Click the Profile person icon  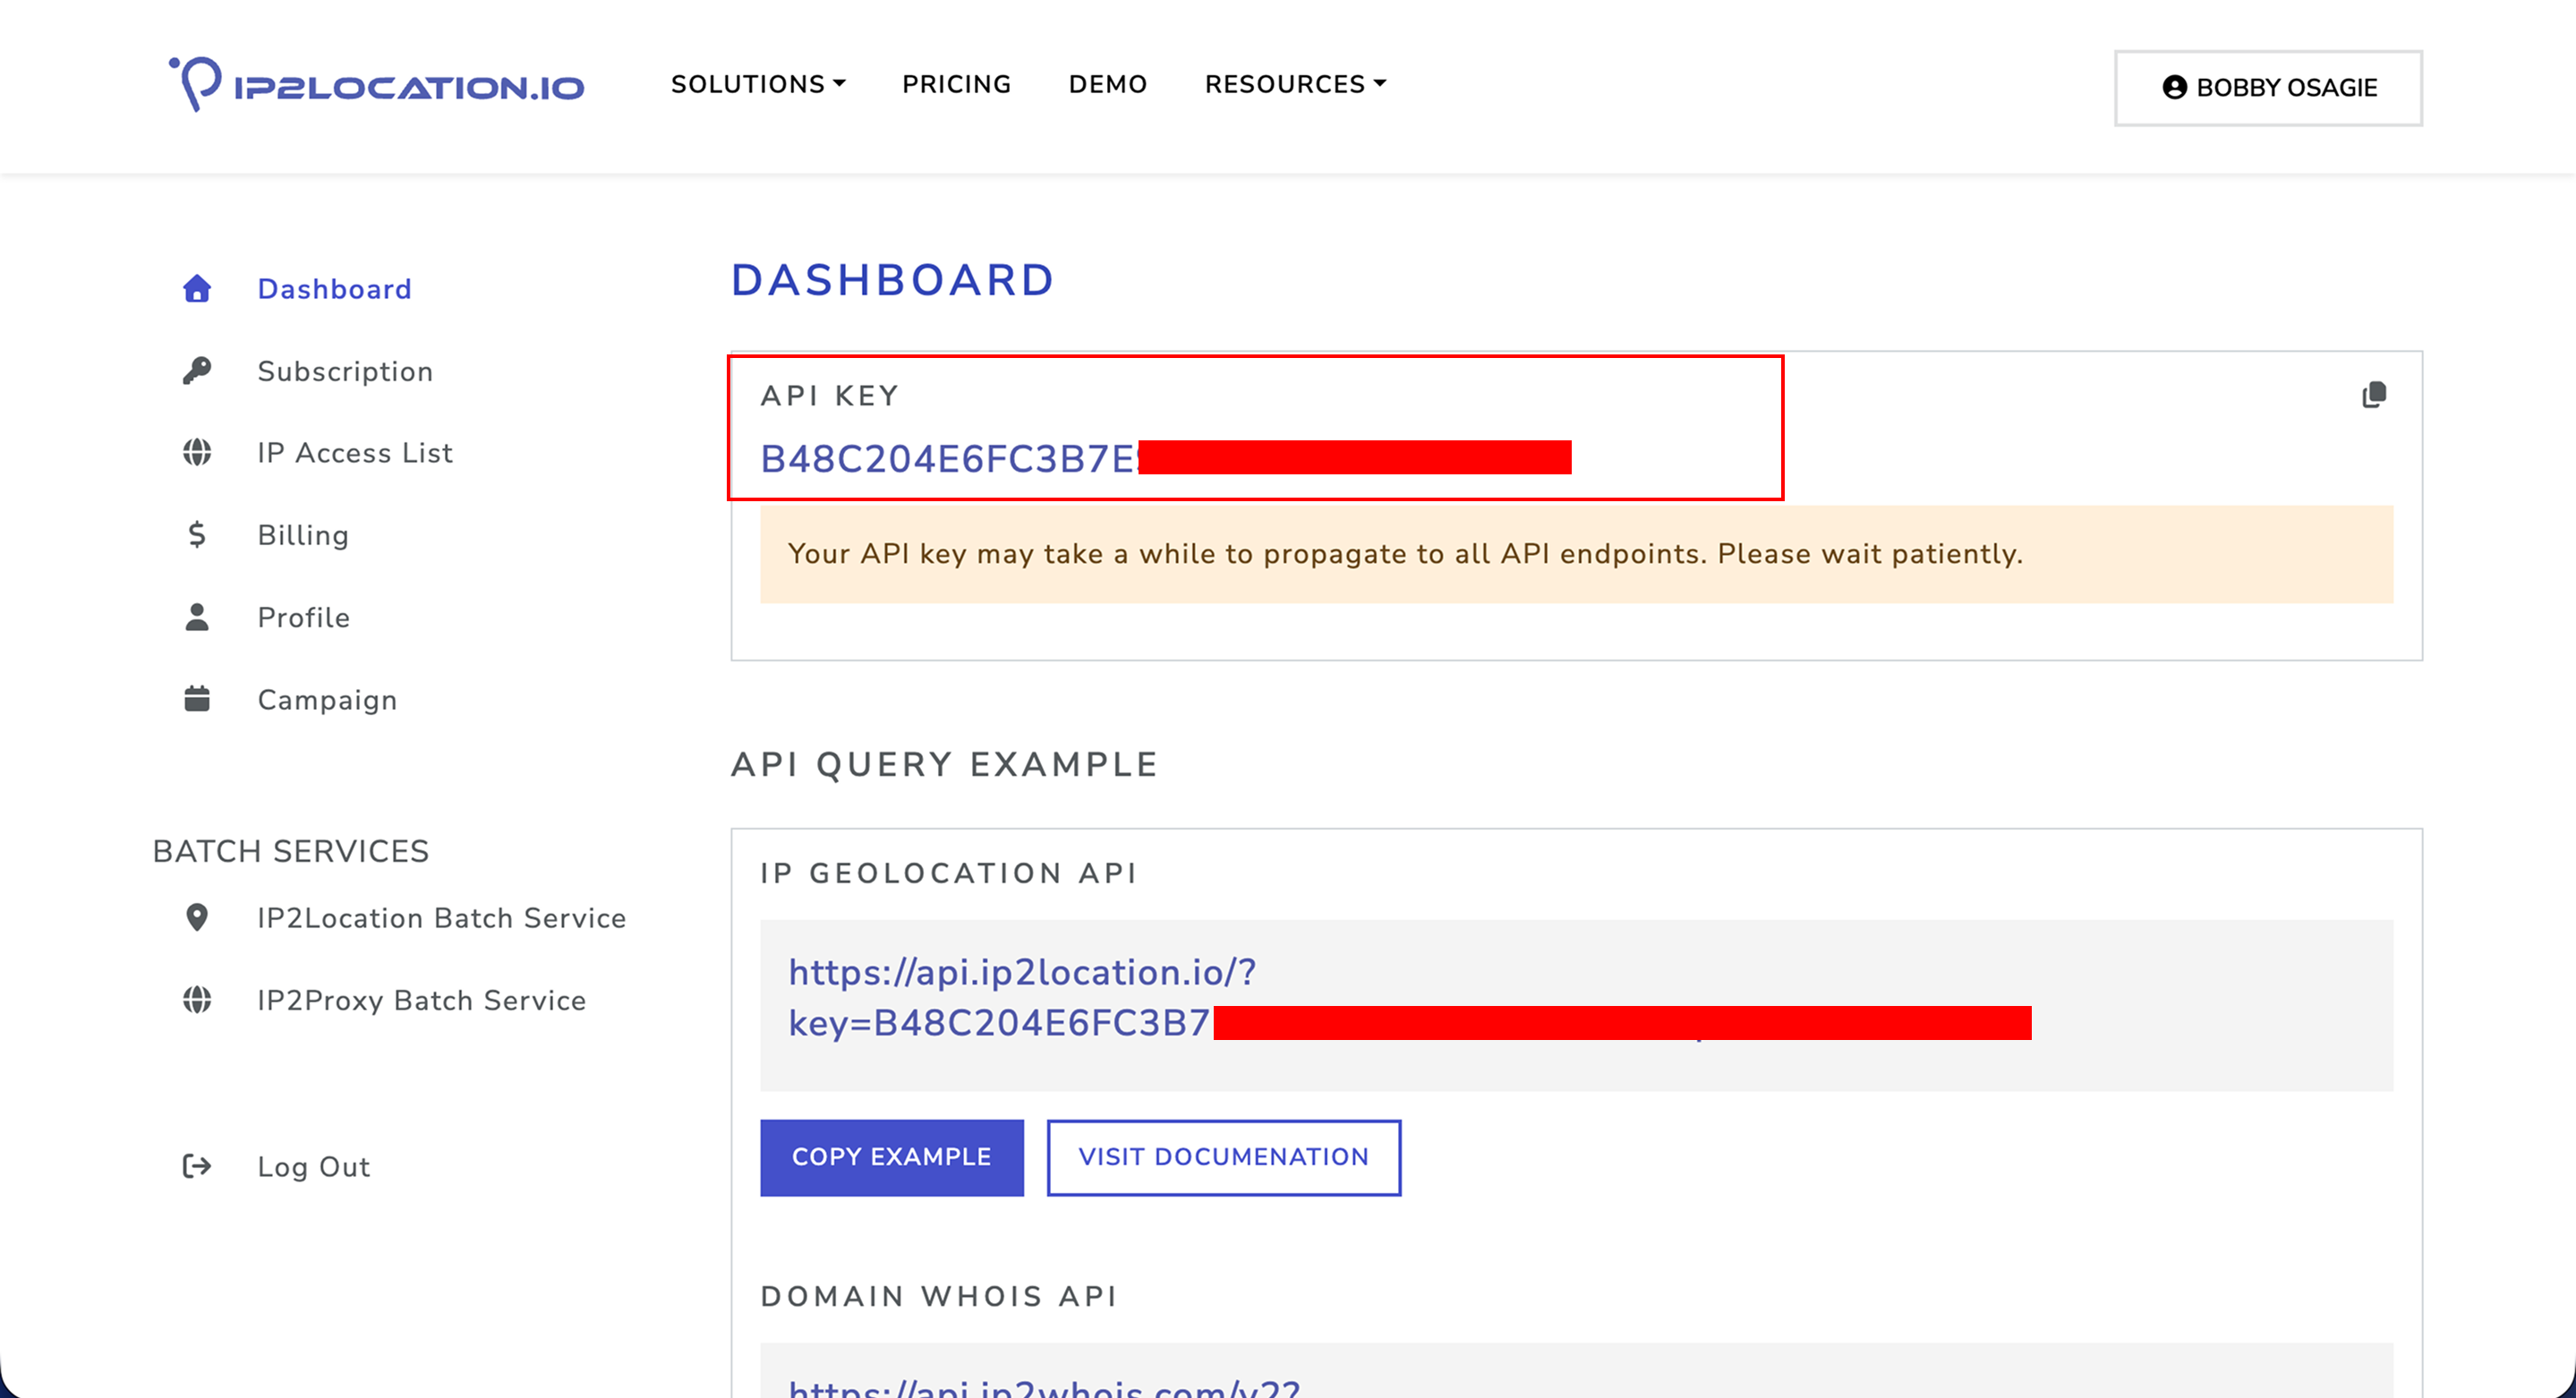(x=197, y=617)
